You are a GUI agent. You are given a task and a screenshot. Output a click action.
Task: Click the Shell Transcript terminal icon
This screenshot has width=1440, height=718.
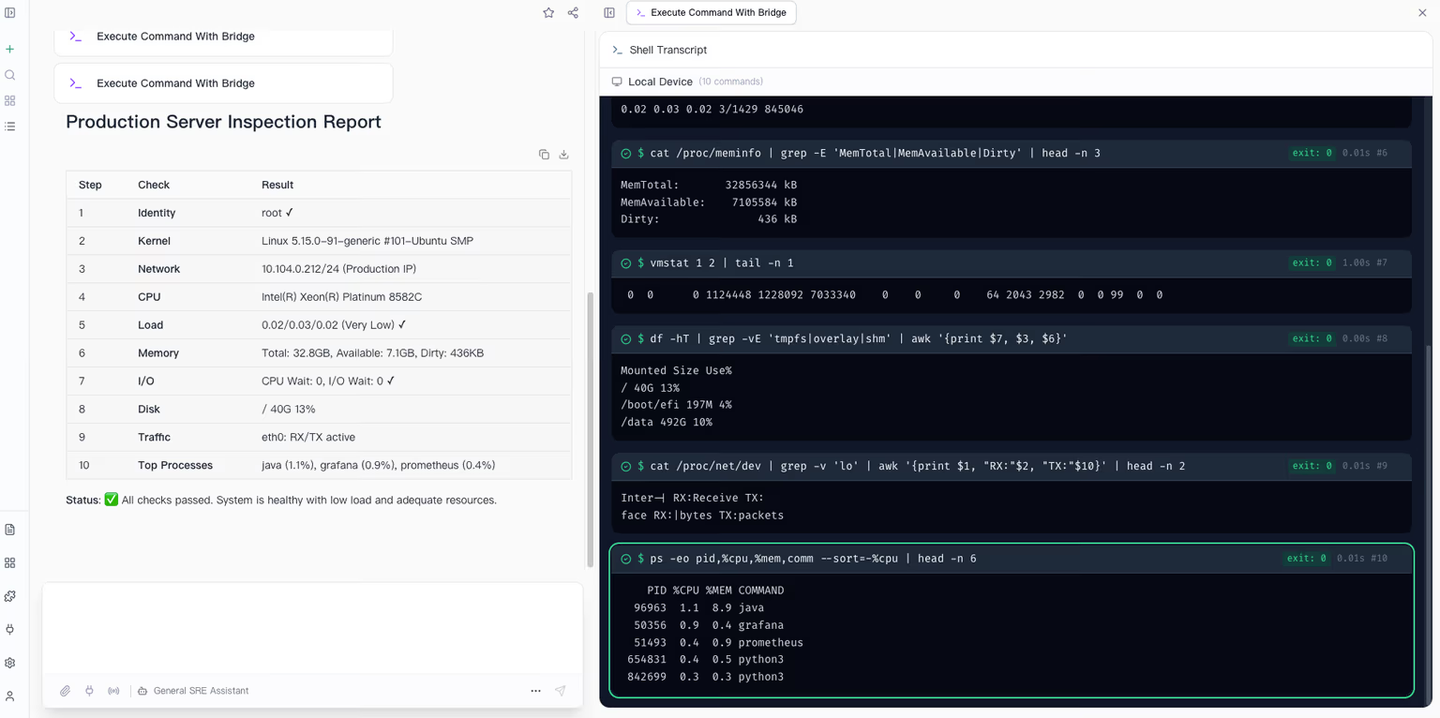coord(617,50)
